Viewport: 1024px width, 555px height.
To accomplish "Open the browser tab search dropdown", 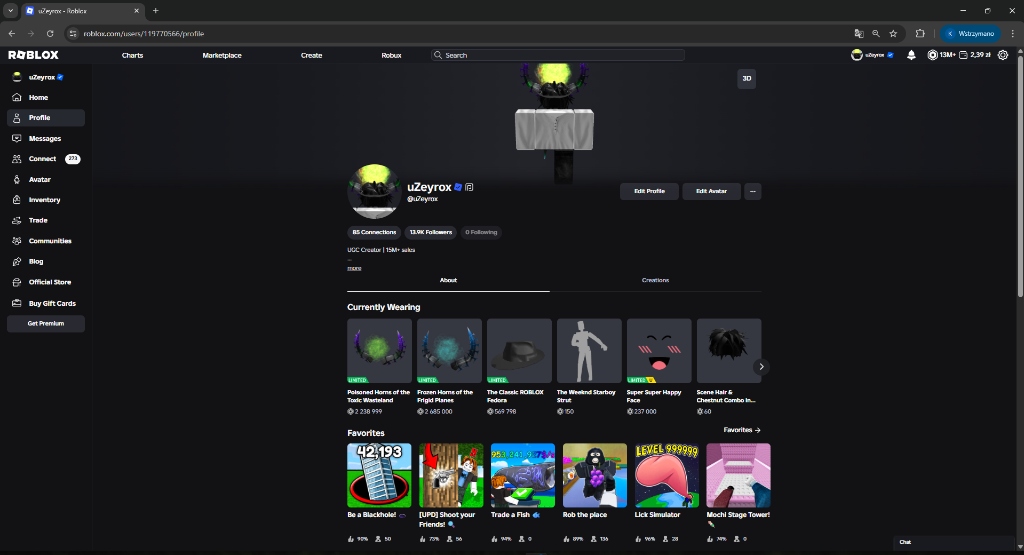I will pyautogui.click(x=10, y=10).
